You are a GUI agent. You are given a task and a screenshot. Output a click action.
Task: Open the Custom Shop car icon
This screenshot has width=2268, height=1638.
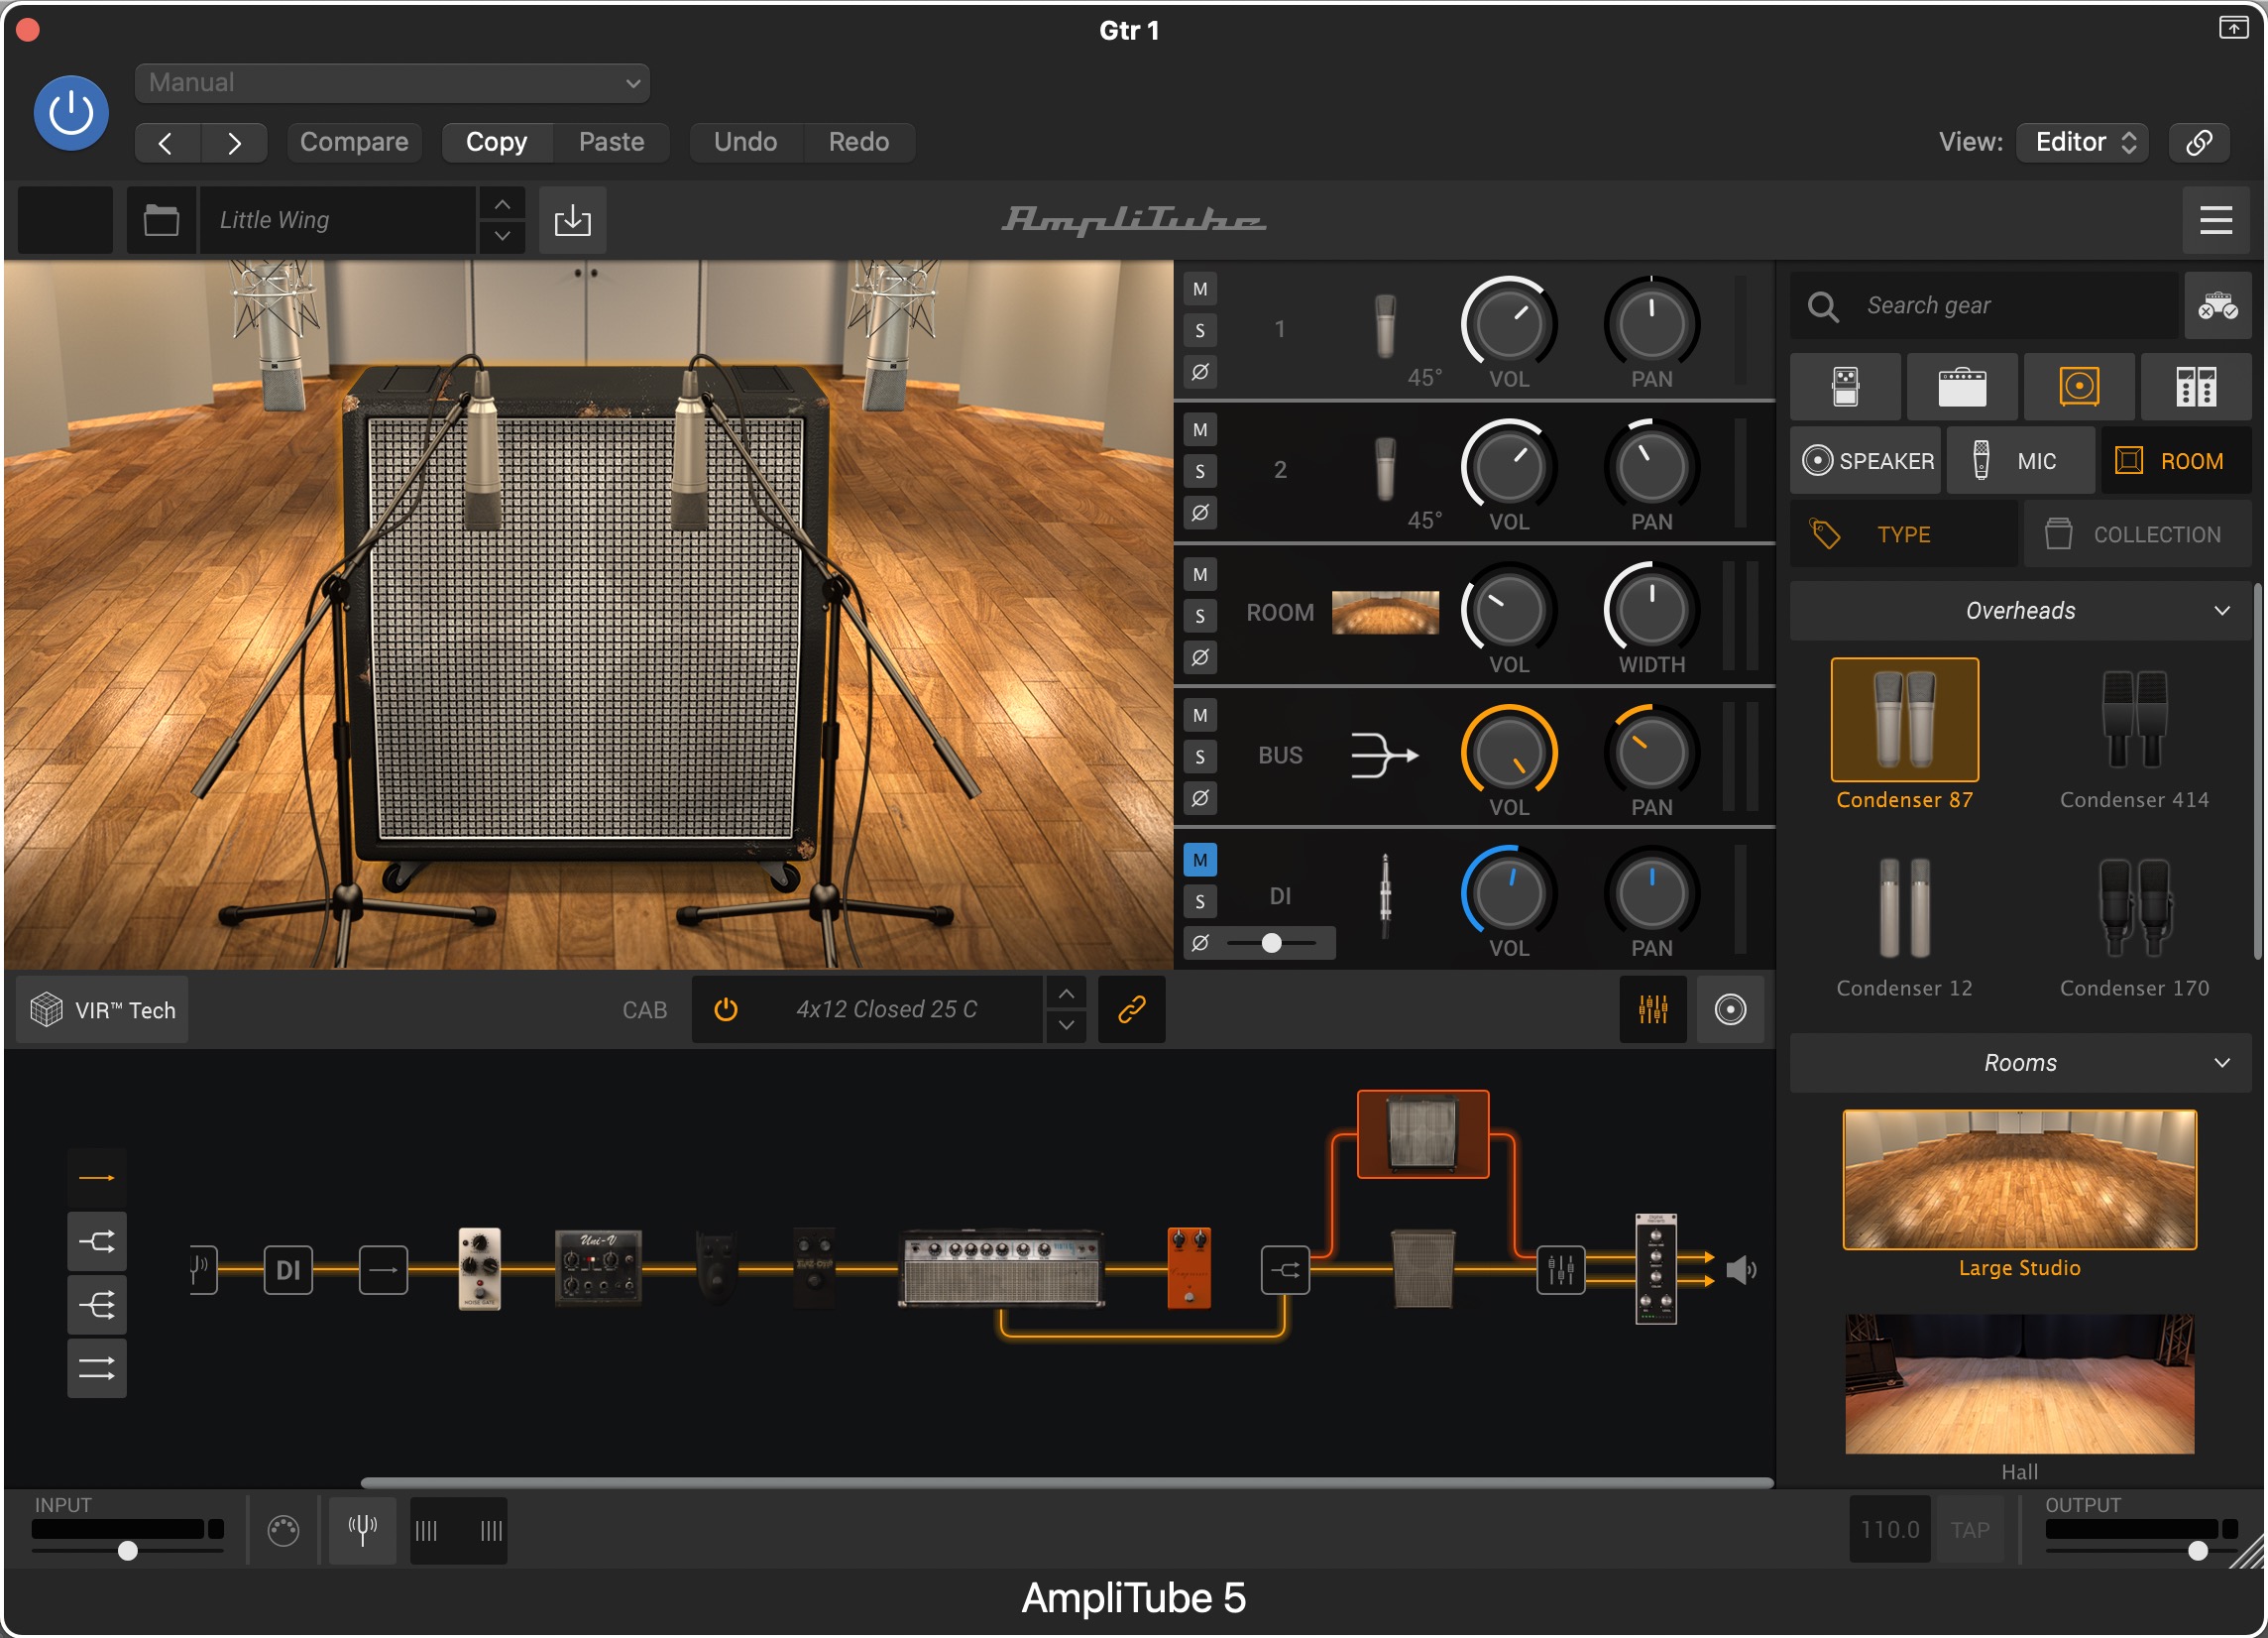(x=2217, y=306)
